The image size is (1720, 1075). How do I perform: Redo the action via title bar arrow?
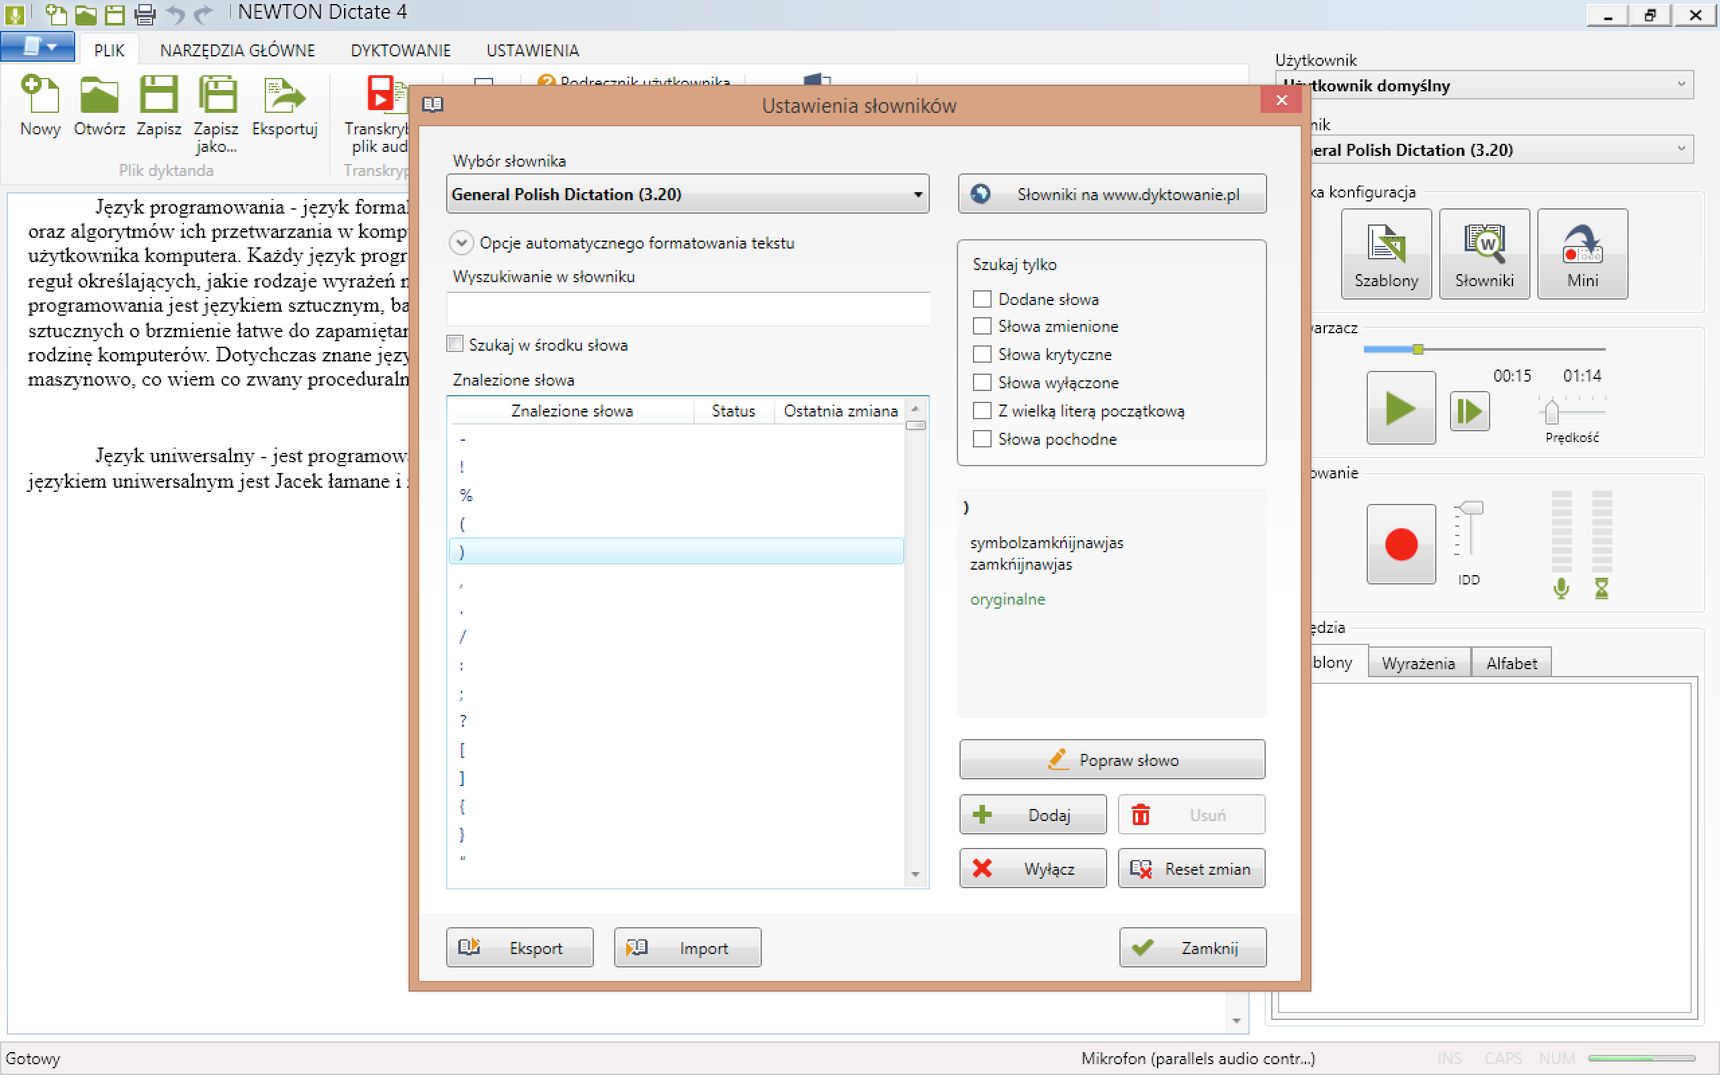pyautogui.click(x=203, y=14)
